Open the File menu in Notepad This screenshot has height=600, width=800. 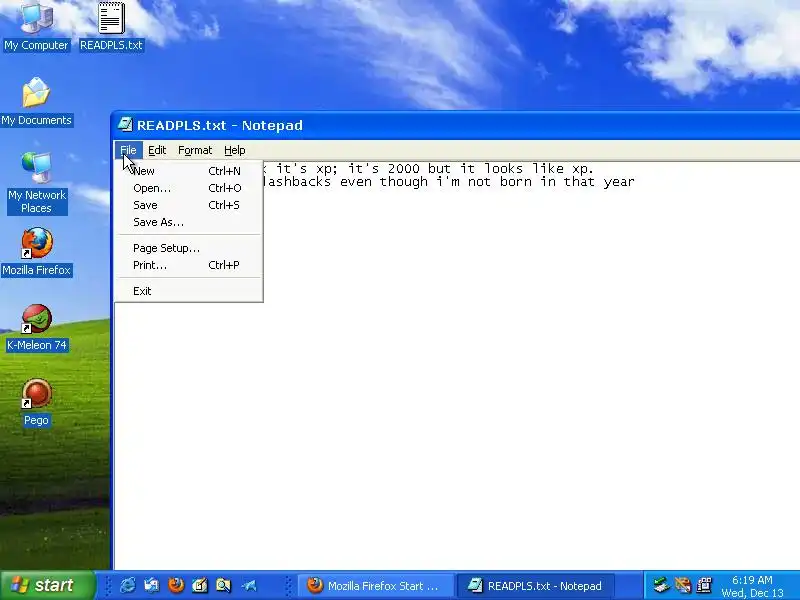128,150
